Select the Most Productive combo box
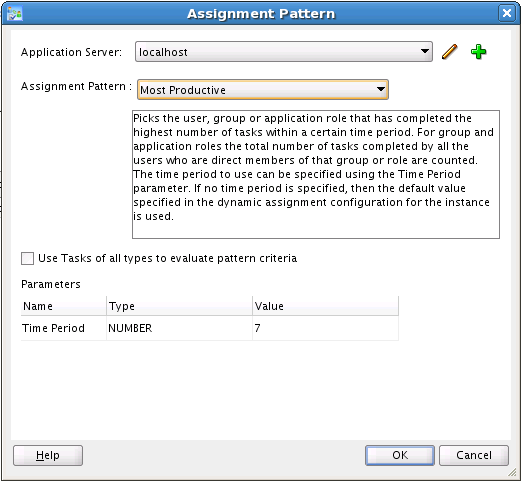 point(263,89)
